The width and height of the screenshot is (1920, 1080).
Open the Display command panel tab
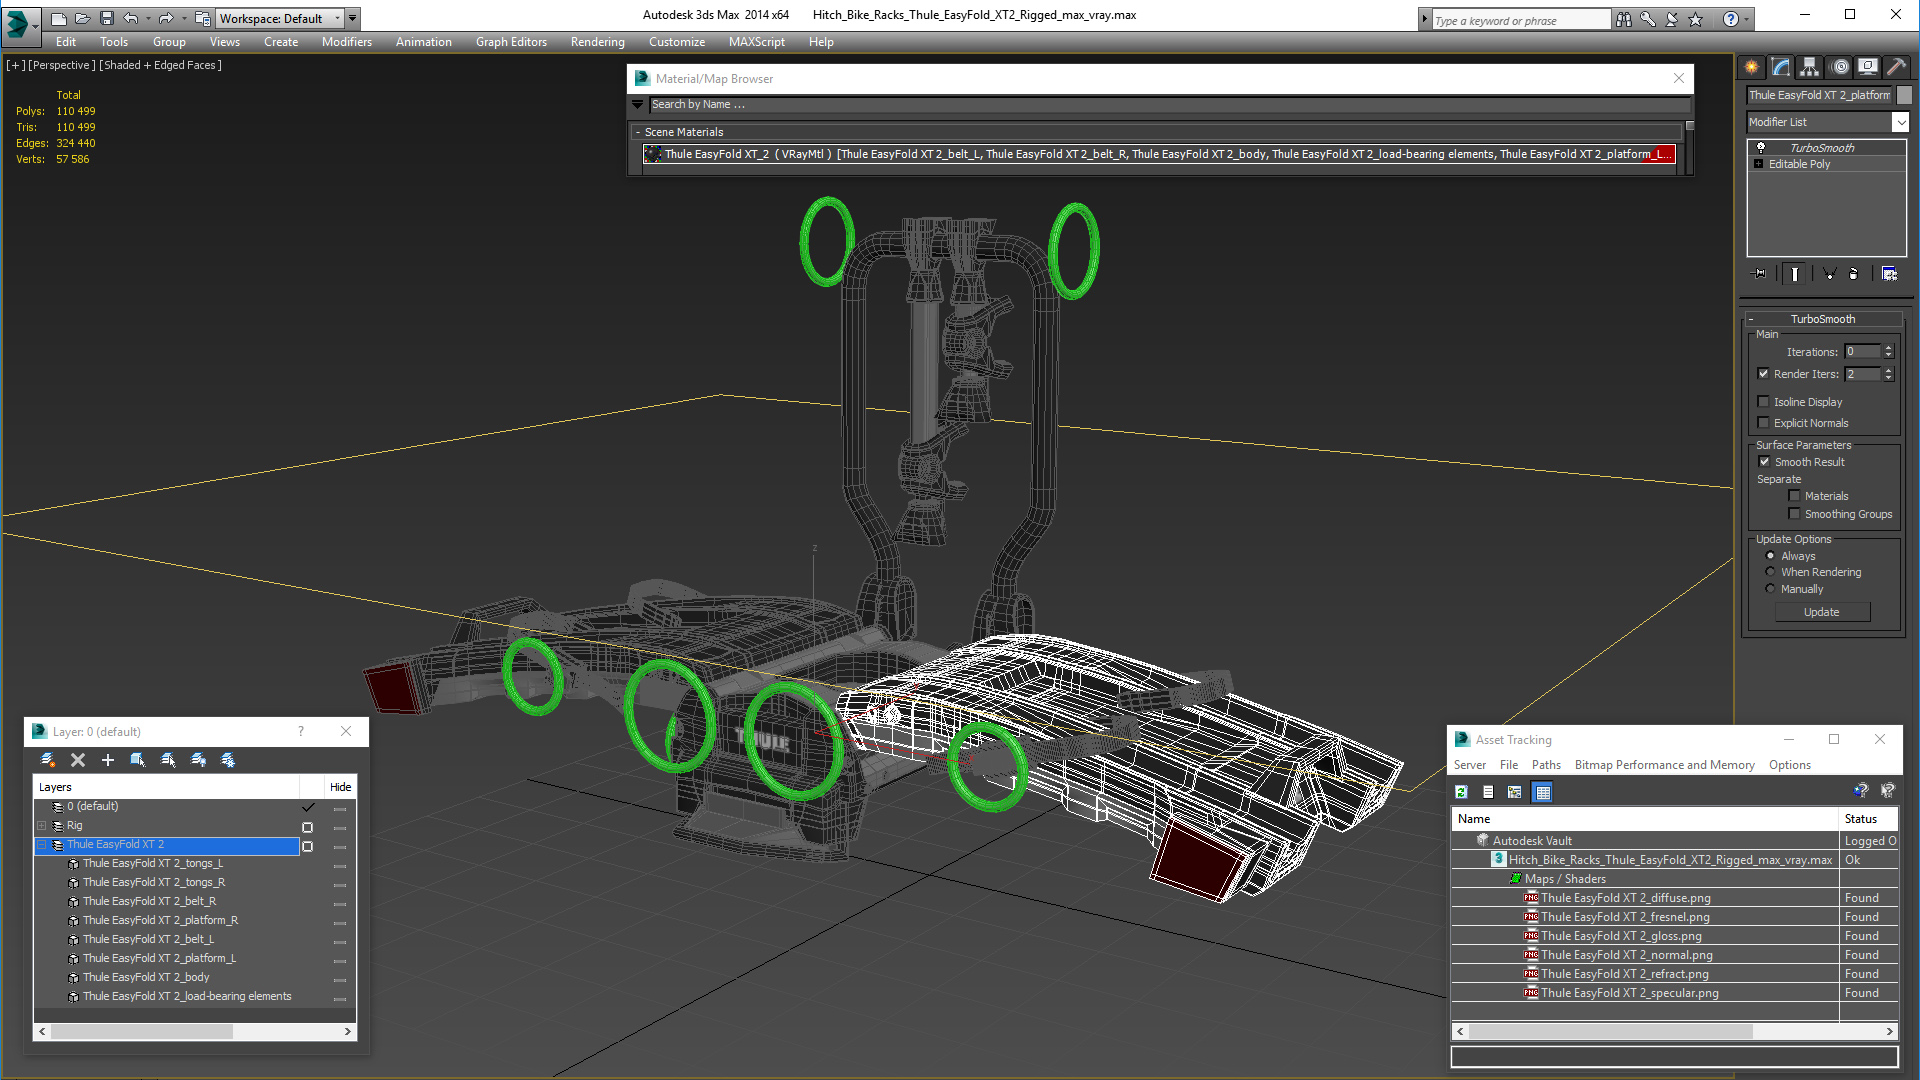click(1868, 67)
